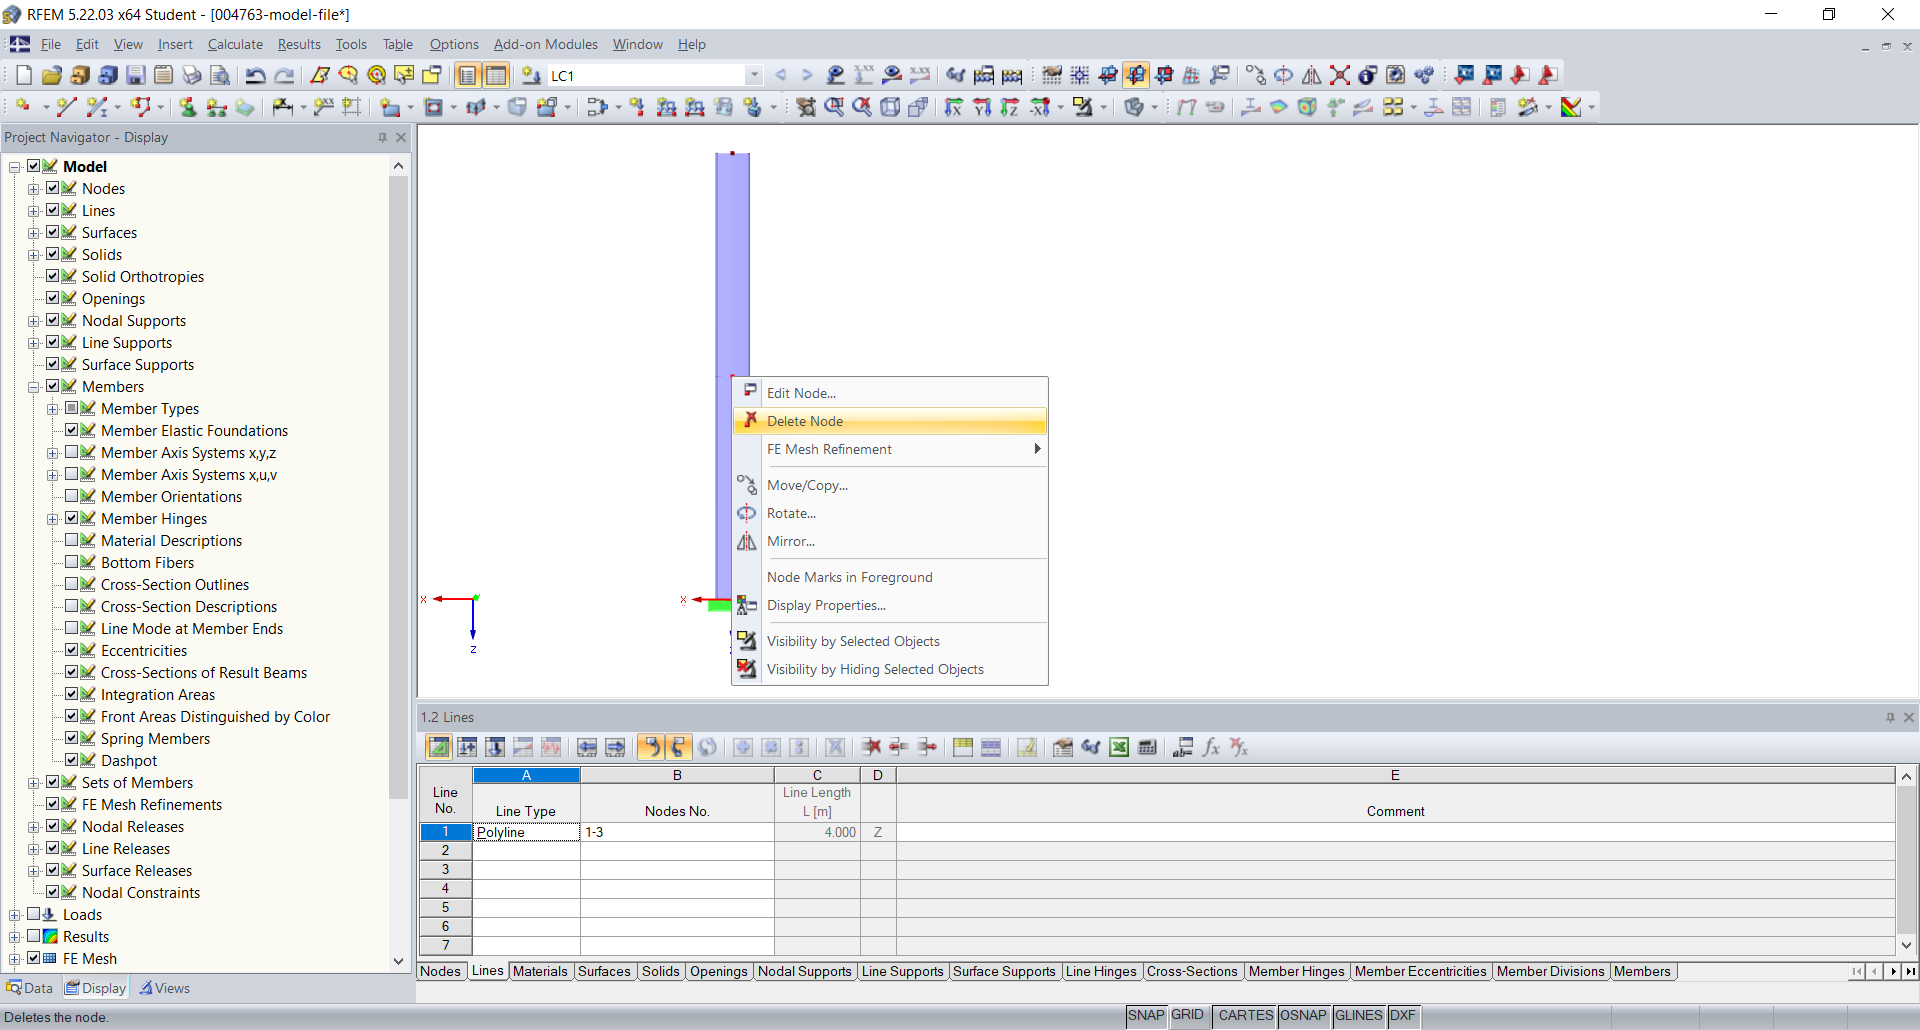Select the Move/Copy toolbar tool
This screenshot has width=1920, height=1030.
click(1256, 75)
